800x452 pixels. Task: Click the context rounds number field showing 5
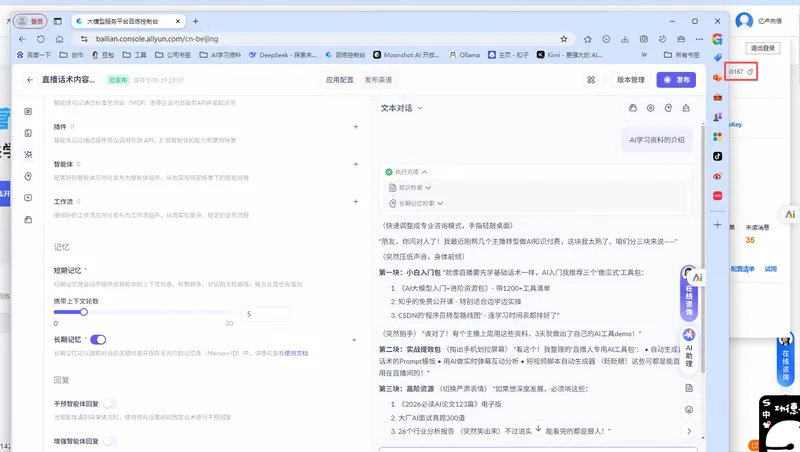(x=265, y=314)
